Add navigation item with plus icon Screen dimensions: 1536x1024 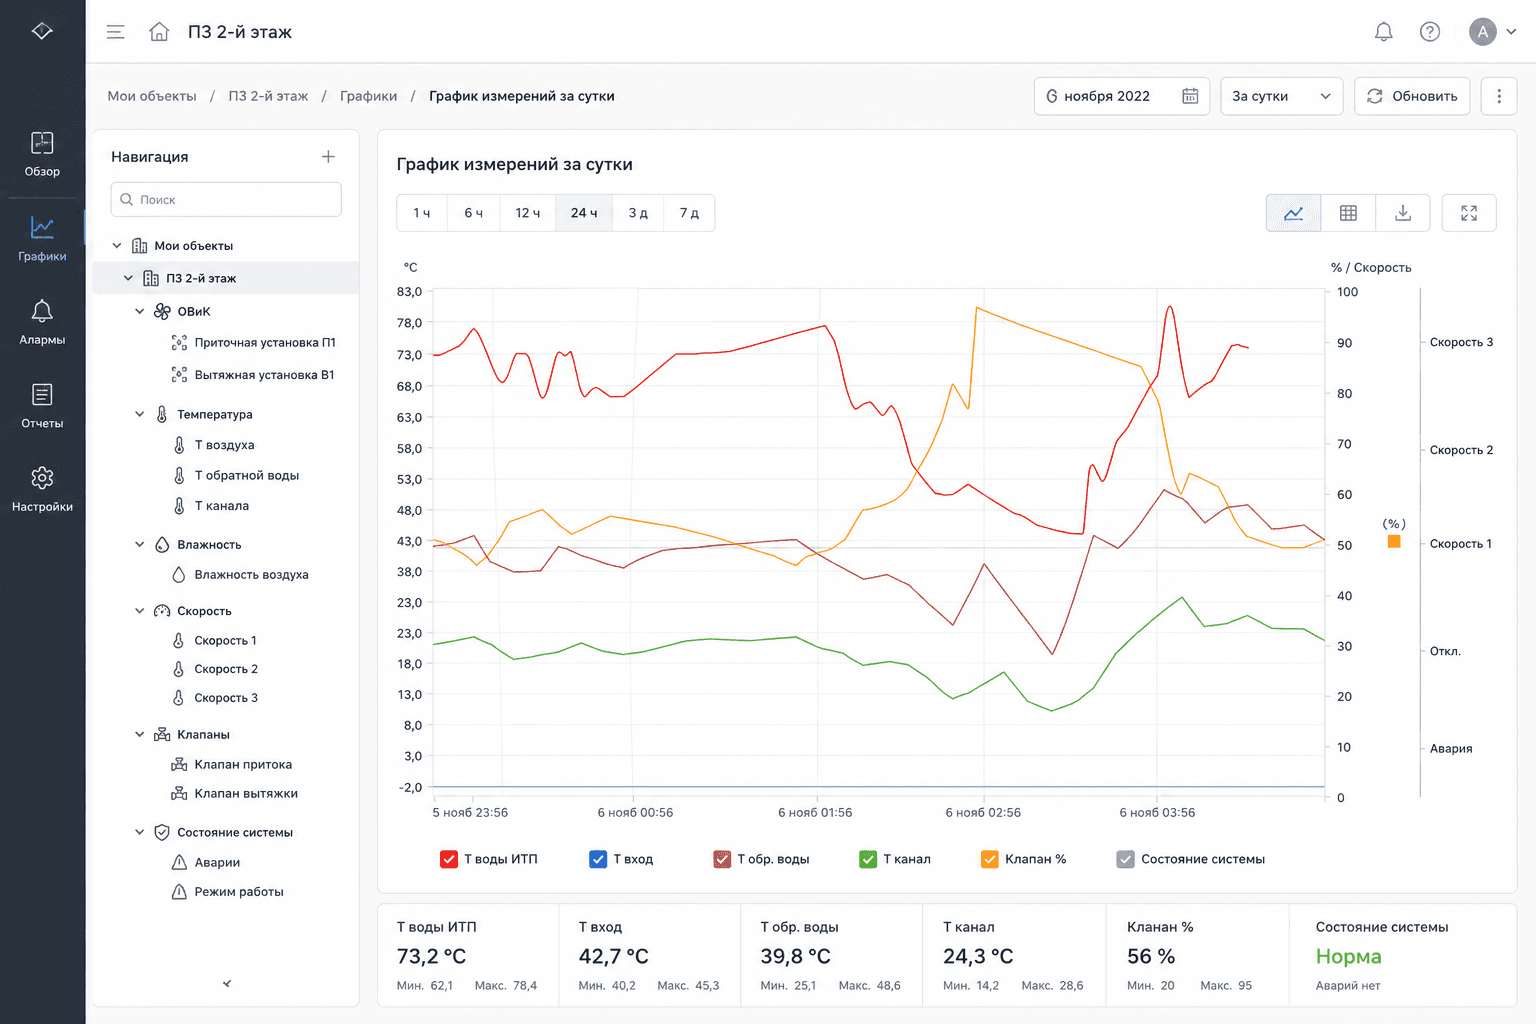coord(328,157)
